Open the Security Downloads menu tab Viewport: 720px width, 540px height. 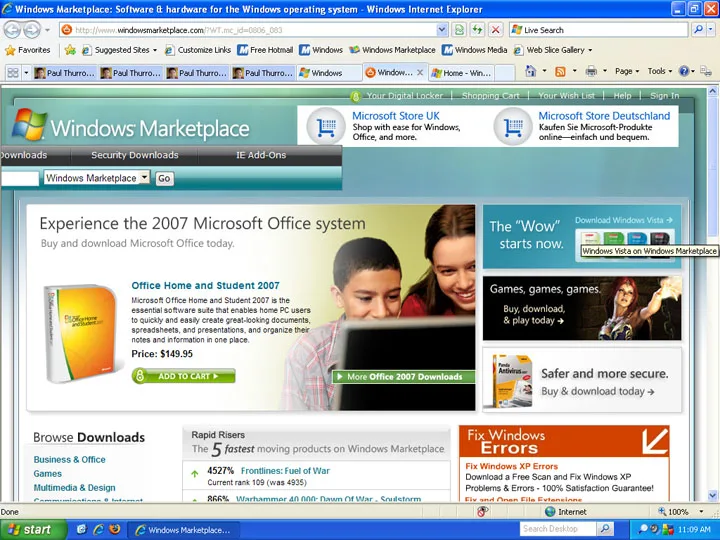click(x=135, y=155)
